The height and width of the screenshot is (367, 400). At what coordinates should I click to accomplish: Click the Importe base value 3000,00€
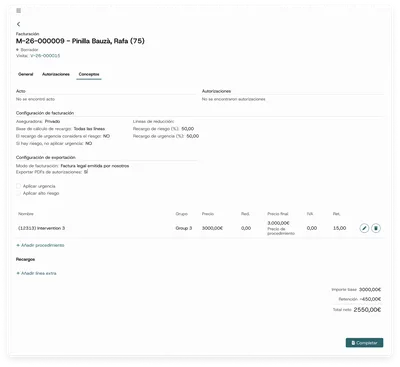point(370,290)
